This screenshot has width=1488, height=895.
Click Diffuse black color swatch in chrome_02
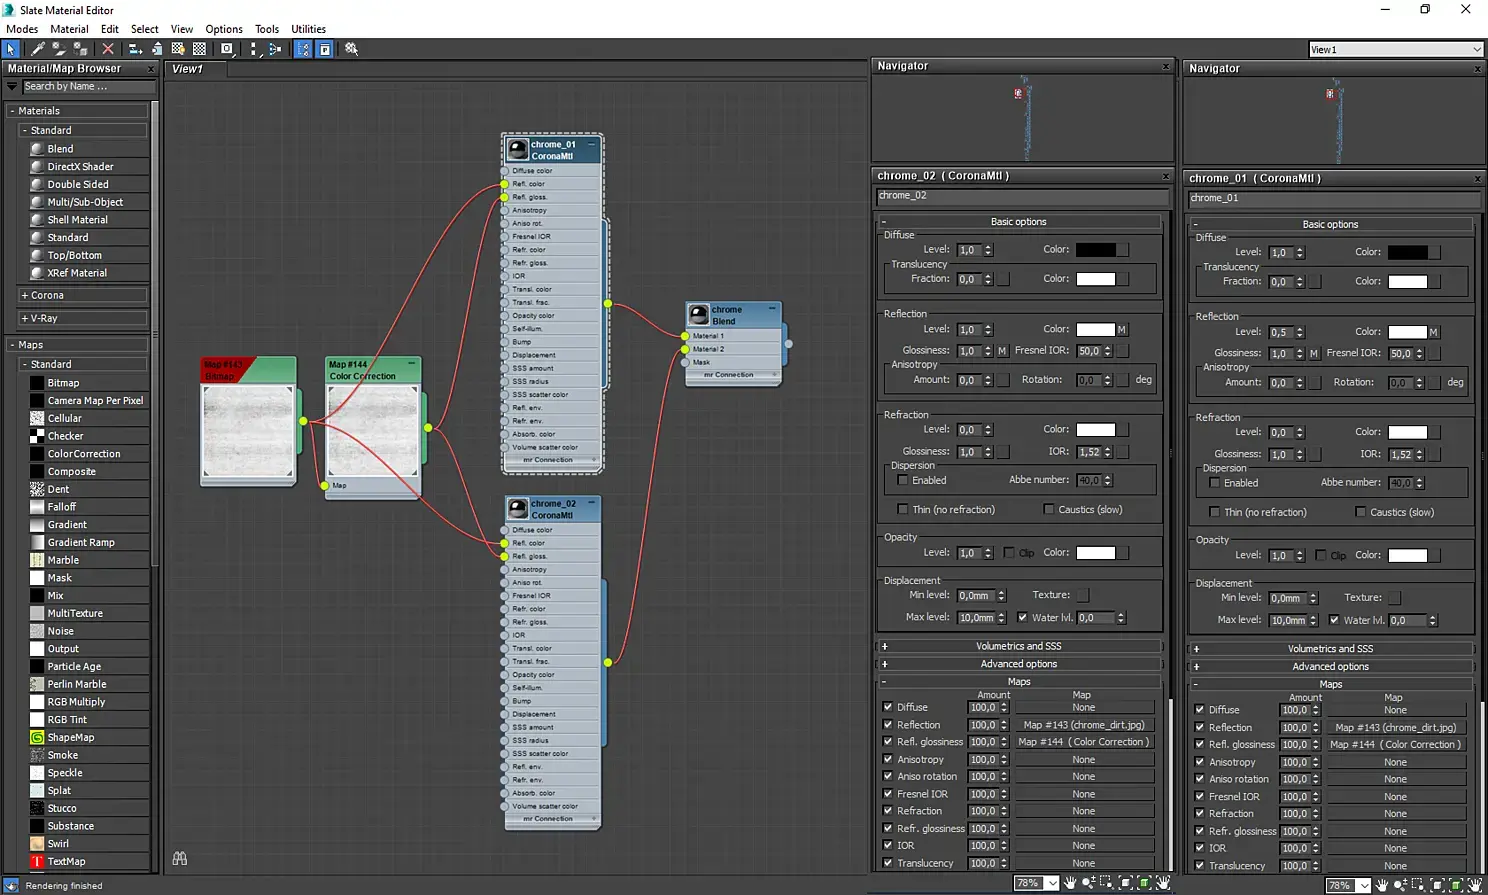coord(1095,250)
